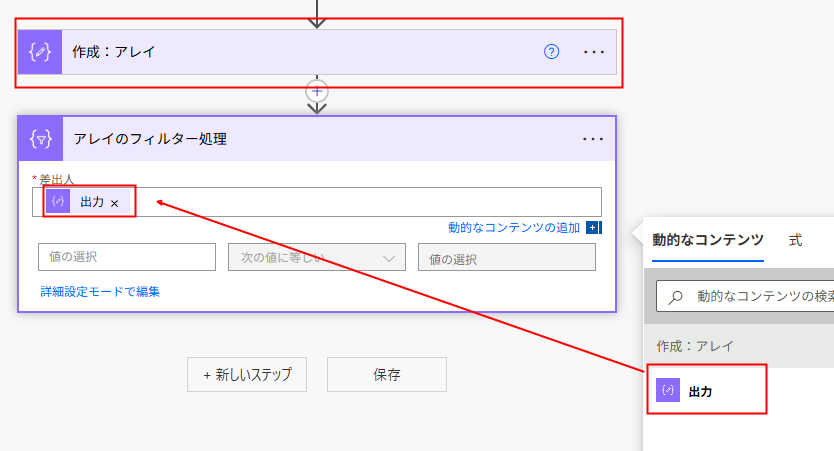The width and height of the screenshot is (834, 451).
Task: Click the 作成:アレイ action title
Action: tap(114, 52)
